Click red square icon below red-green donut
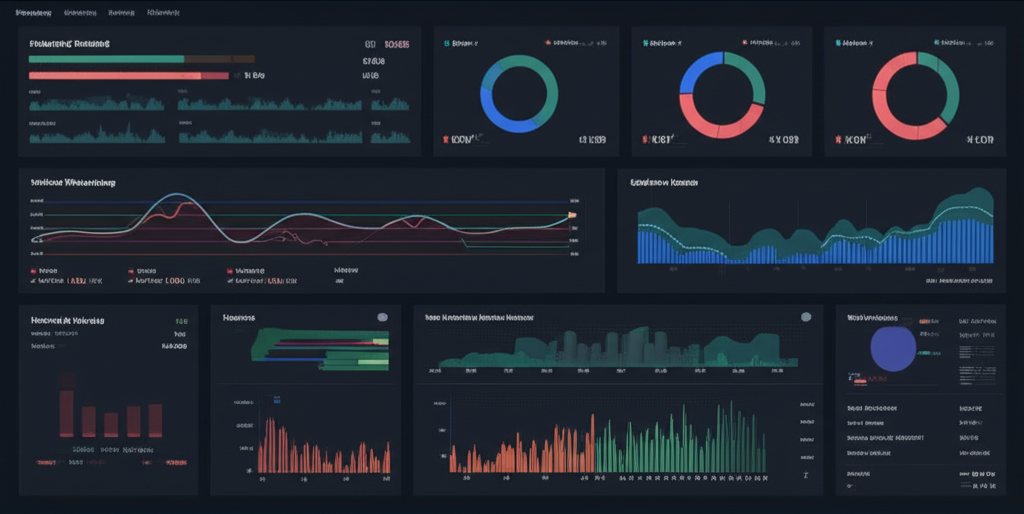The image size is (1024, 514). click(838, 140)
